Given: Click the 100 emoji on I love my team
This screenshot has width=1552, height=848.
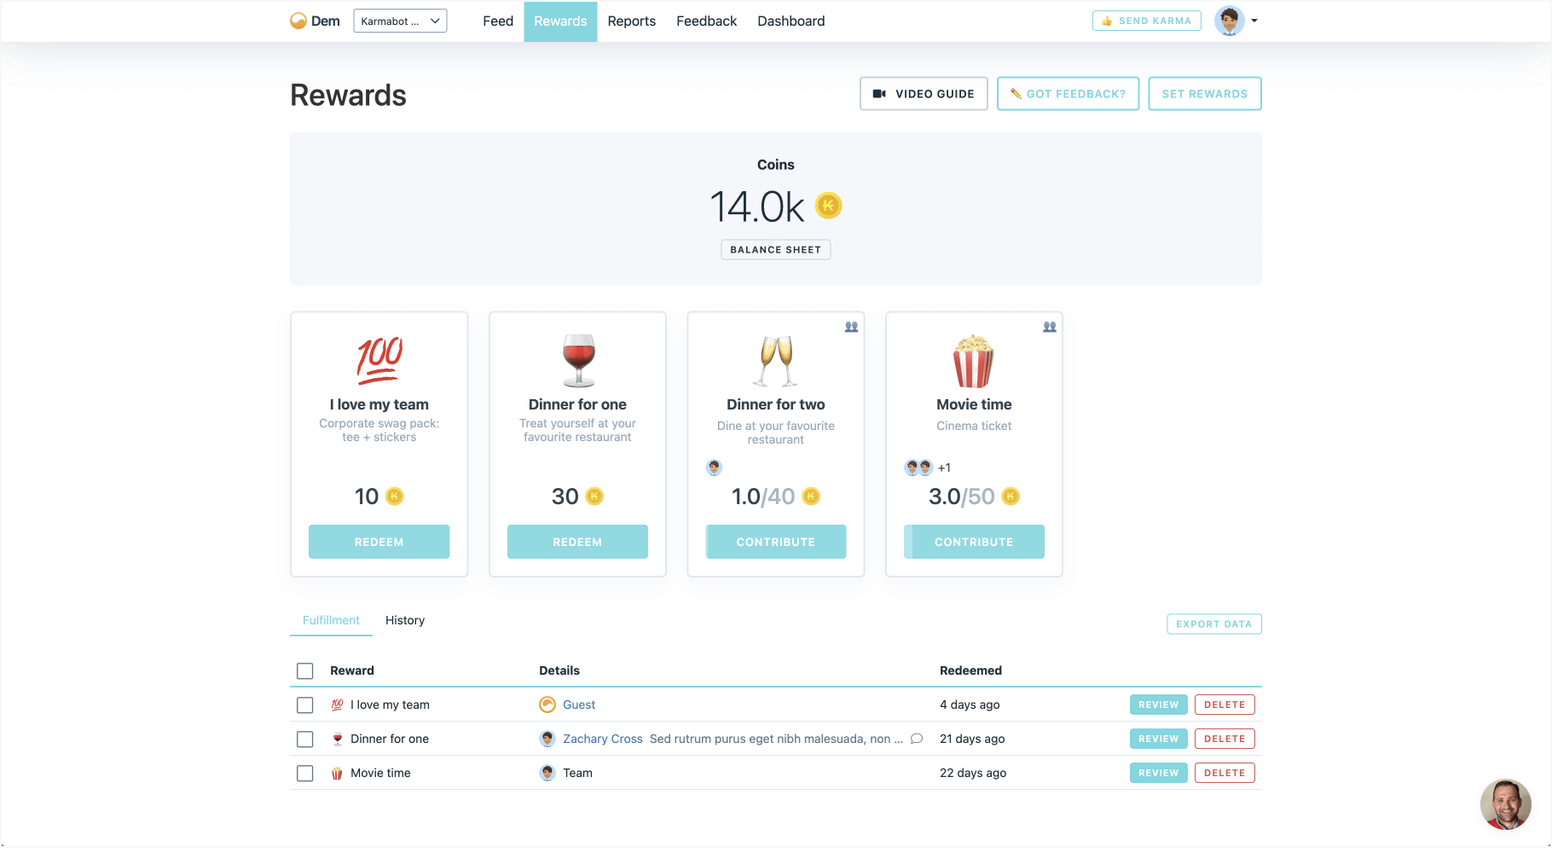Looking at the screenshot, I should coord(379,361).
